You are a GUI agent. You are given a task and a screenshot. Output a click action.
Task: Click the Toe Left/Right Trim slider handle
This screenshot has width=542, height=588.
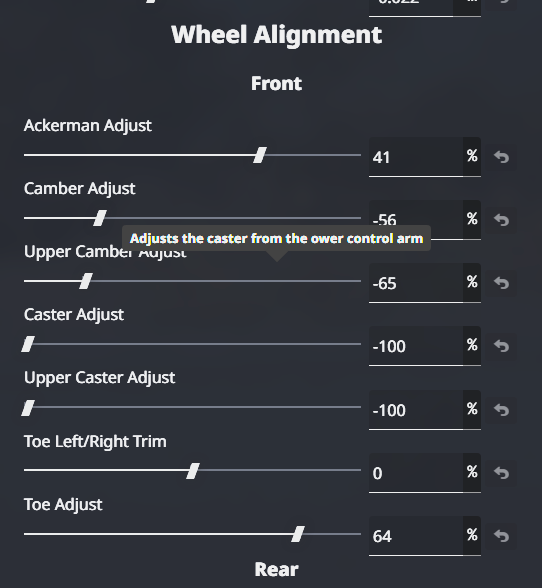(193, 471)
